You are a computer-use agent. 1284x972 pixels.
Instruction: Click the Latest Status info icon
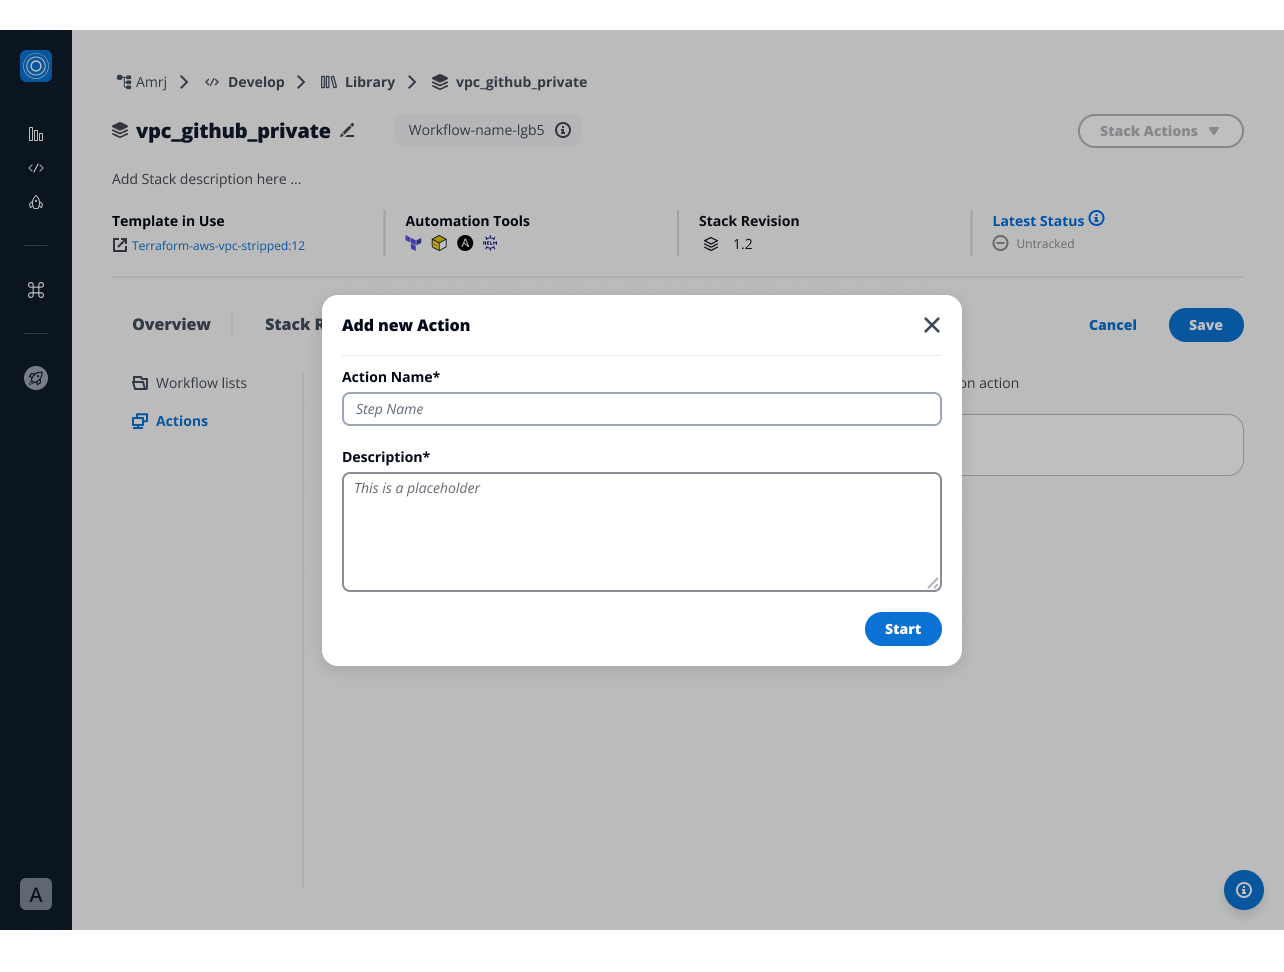[1097, 218]
